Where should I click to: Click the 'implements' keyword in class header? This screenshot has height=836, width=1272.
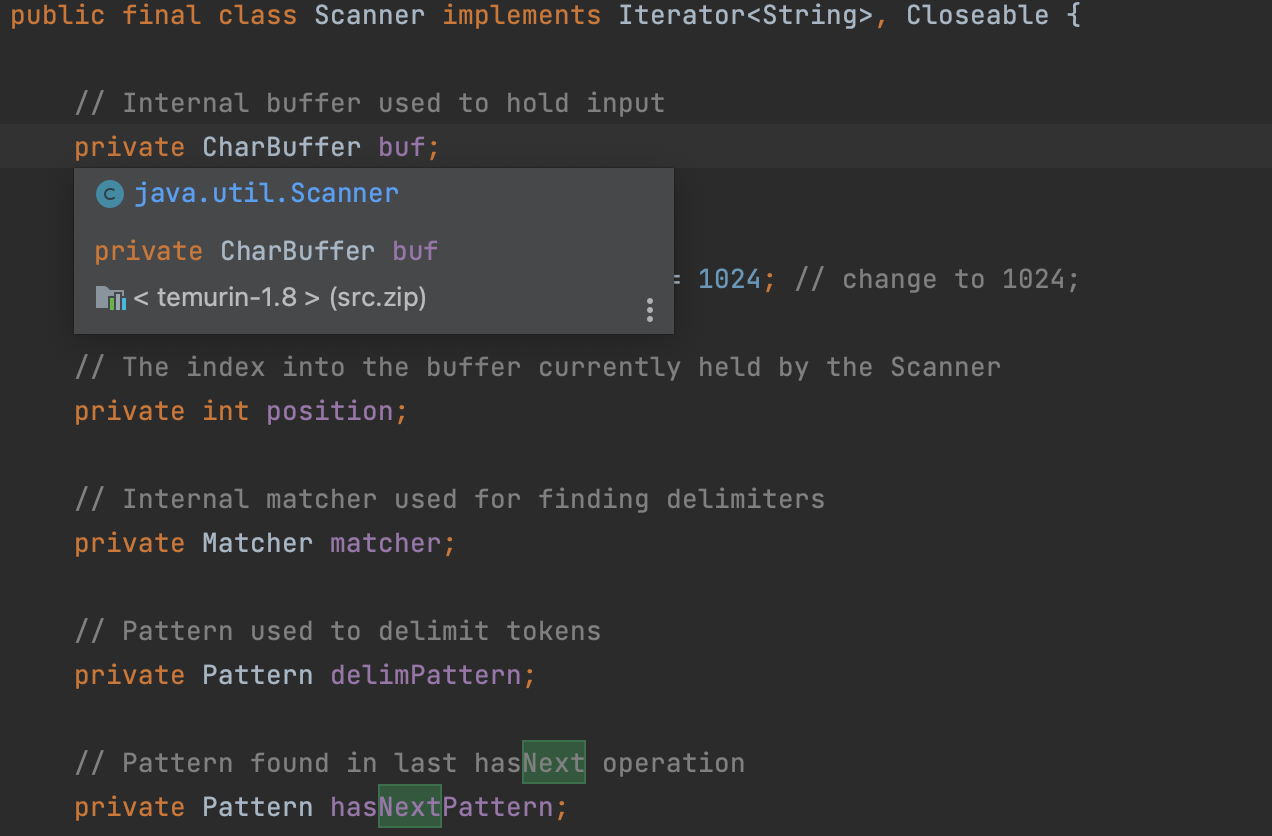point(522,16)
